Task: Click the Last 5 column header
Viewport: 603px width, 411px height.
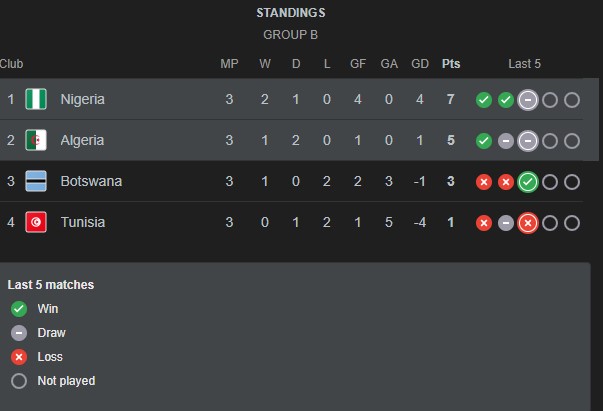Action: (524, 64)
